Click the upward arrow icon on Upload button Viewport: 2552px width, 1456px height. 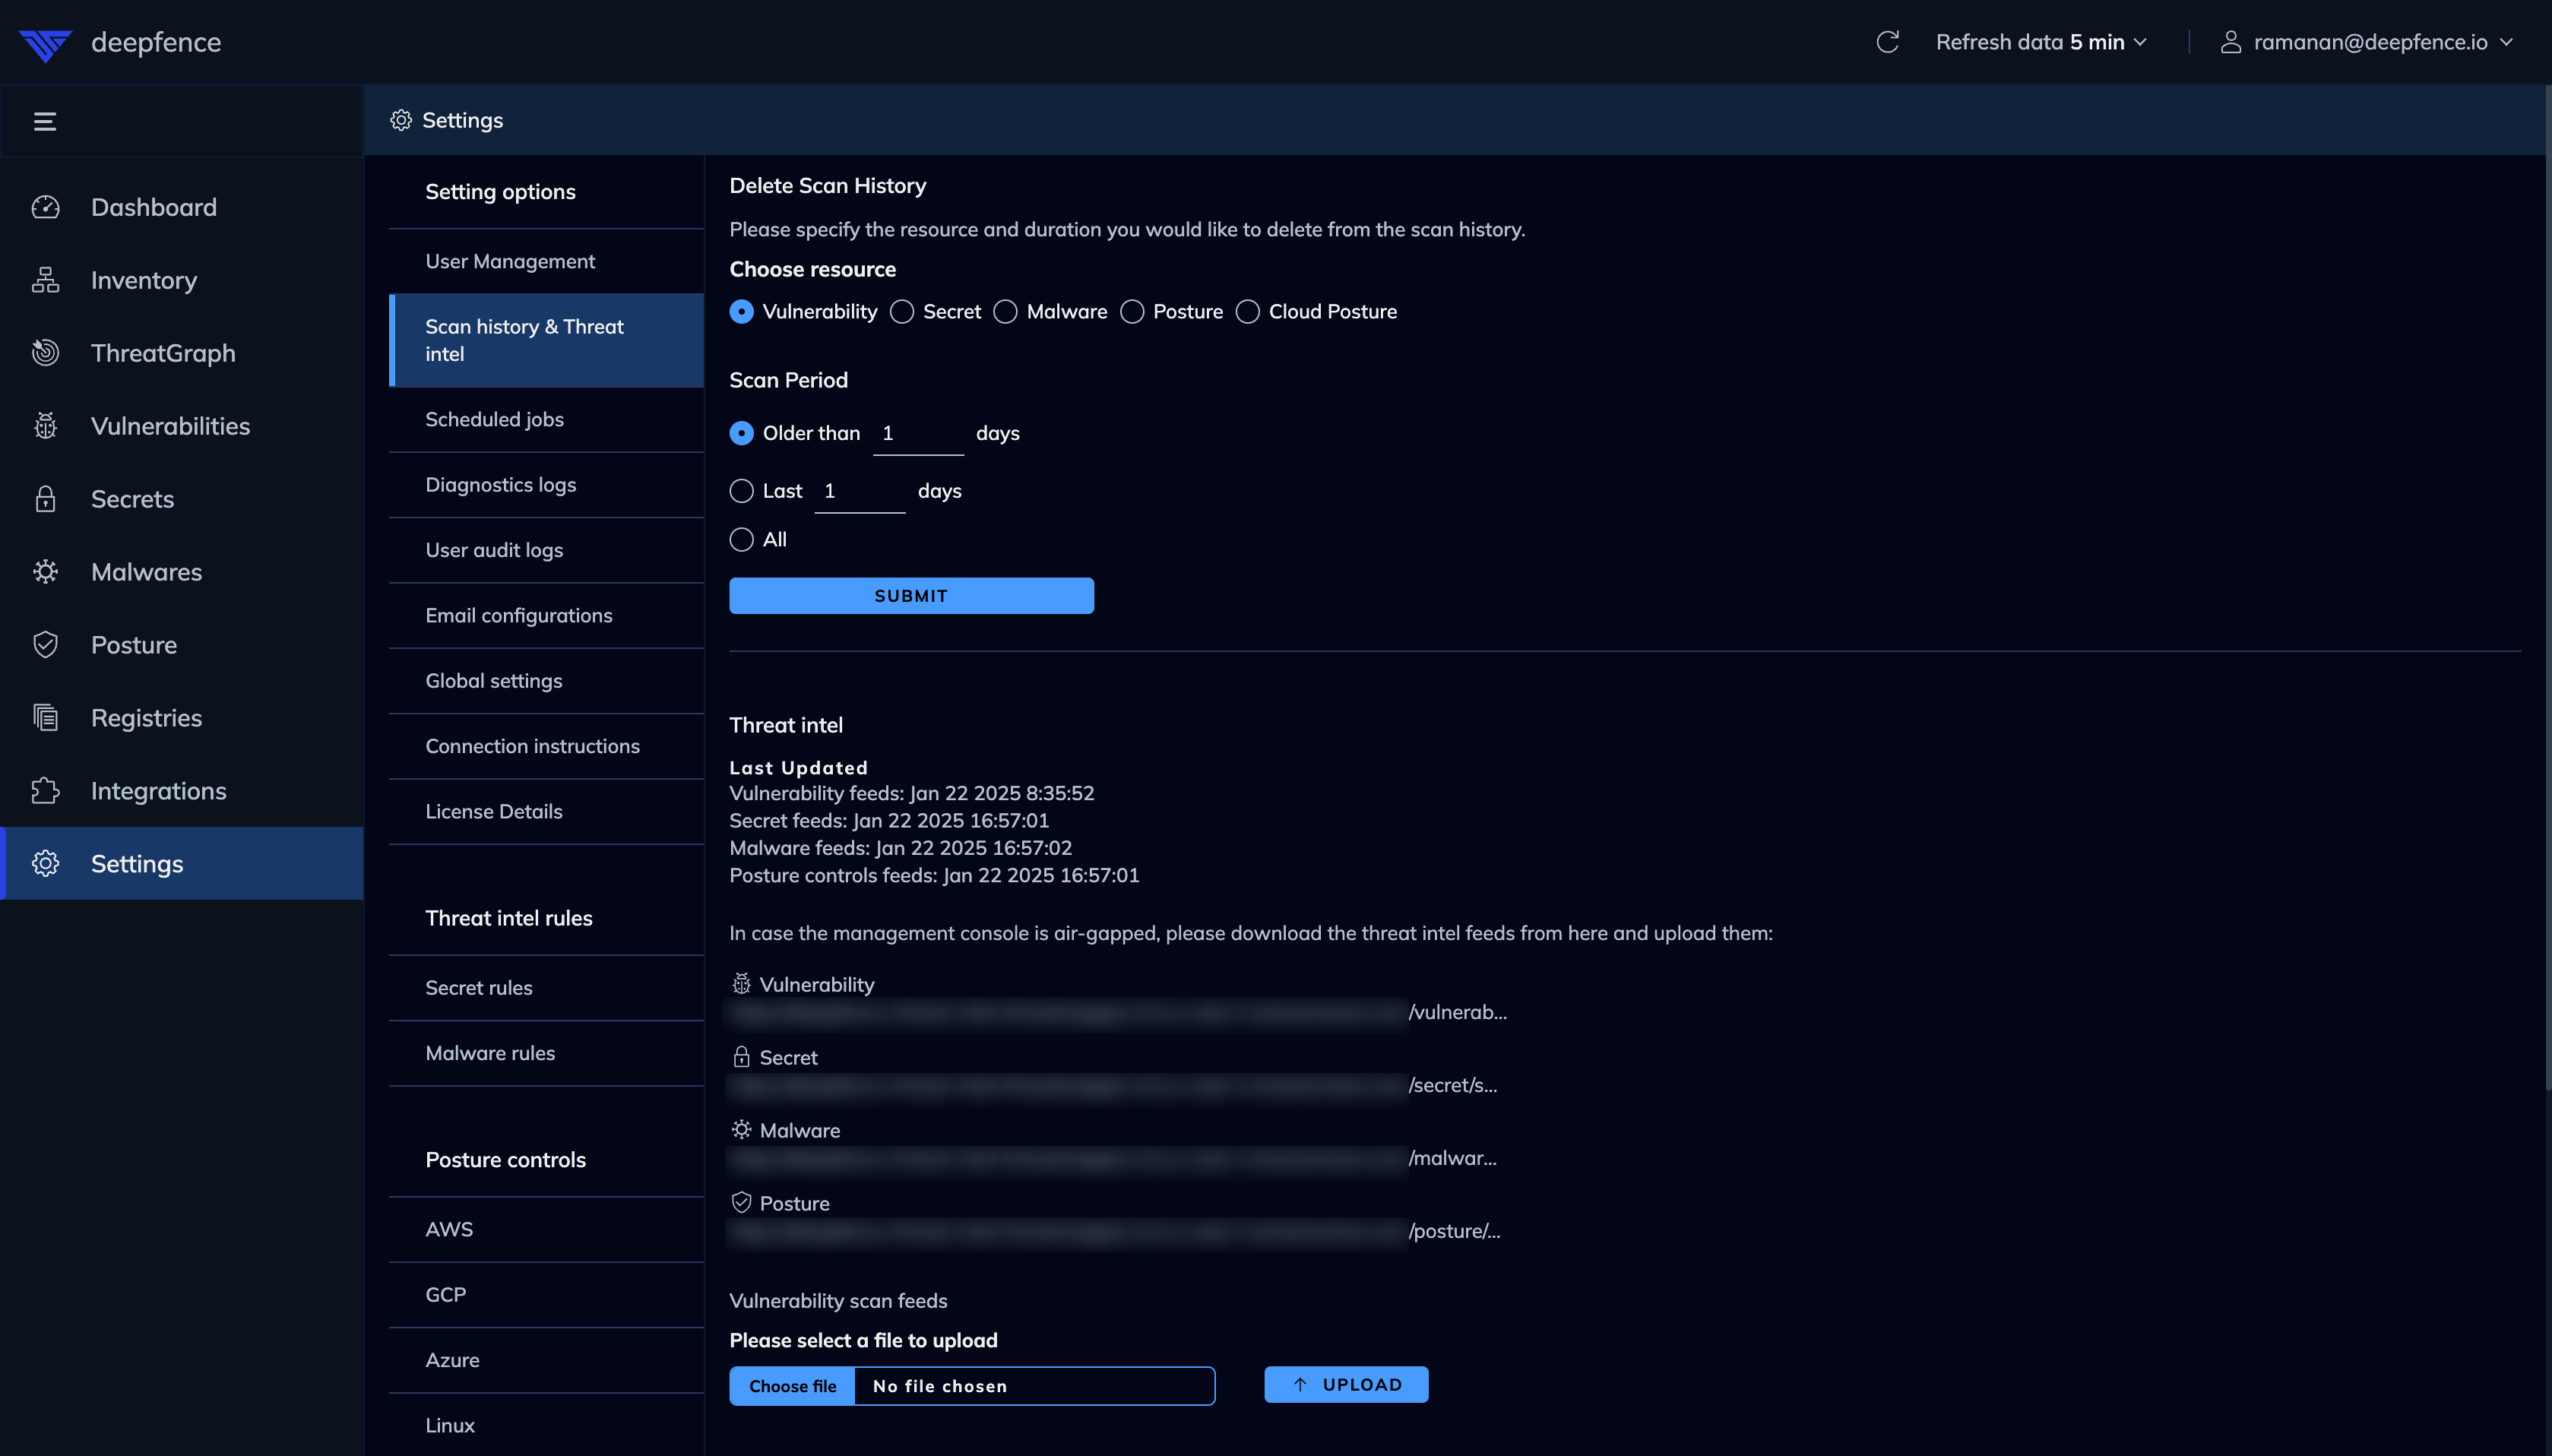[x=1300, y=1385]
